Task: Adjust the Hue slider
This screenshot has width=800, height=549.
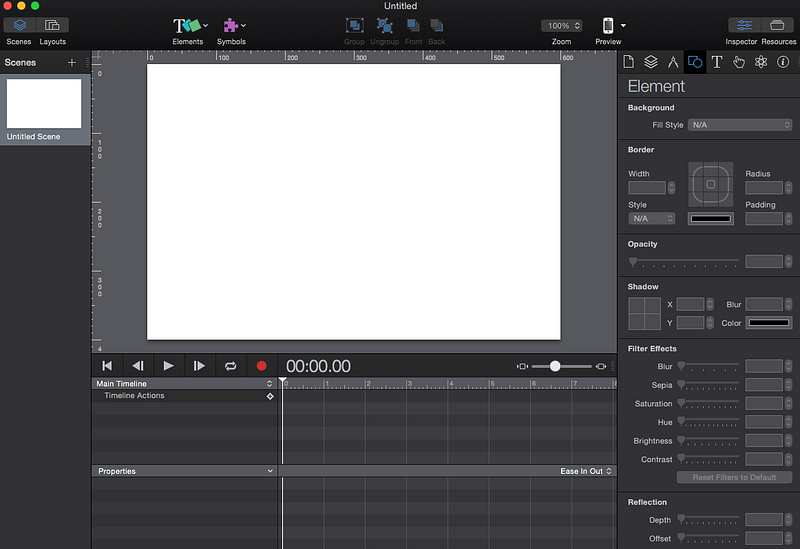Action: pos(708,421)
